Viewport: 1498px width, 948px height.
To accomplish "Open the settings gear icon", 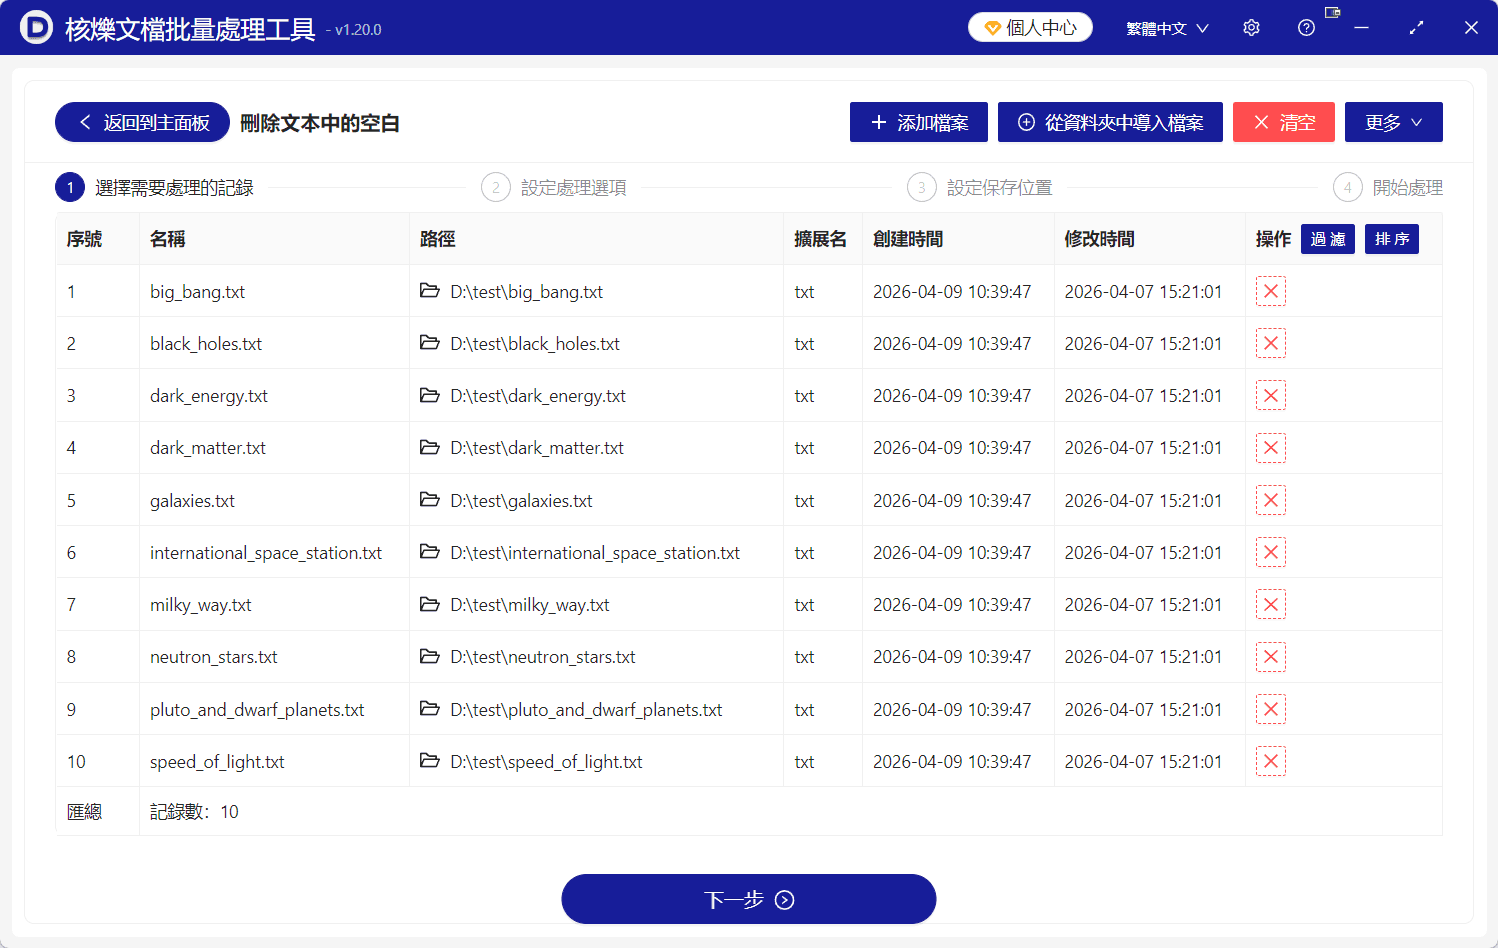I will pyautogui.click(x=1251, y=27).
